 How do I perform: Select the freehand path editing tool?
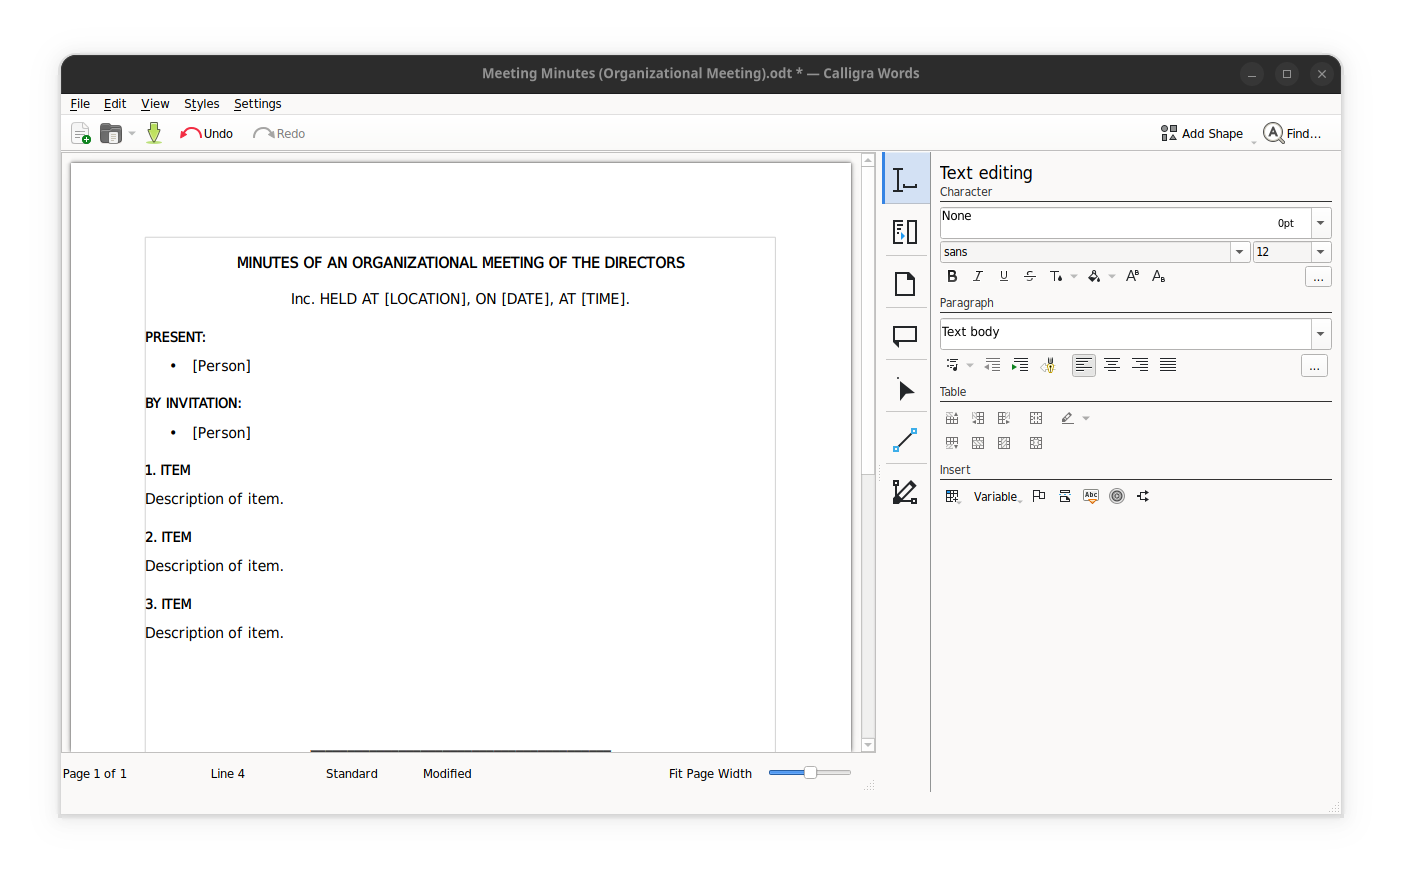(905, 492)
